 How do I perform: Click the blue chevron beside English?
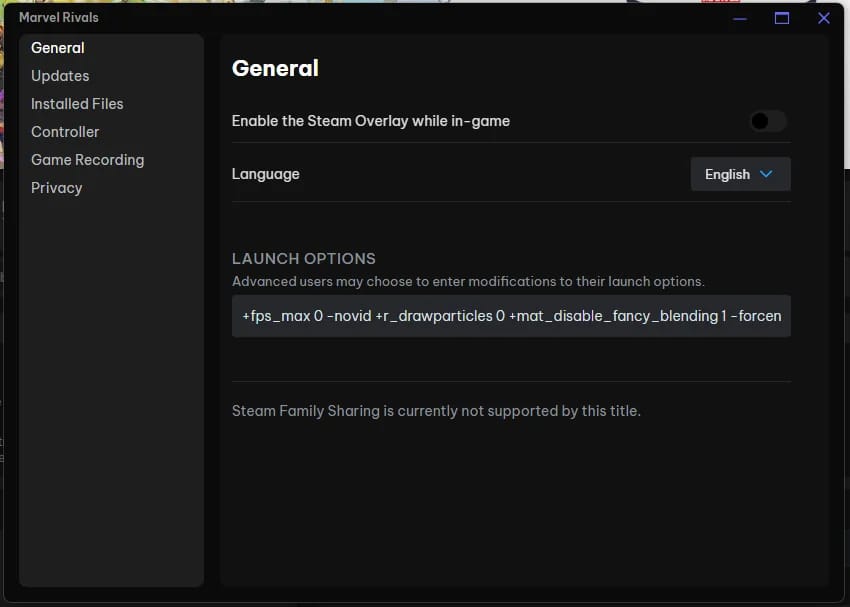coord(766,174)
